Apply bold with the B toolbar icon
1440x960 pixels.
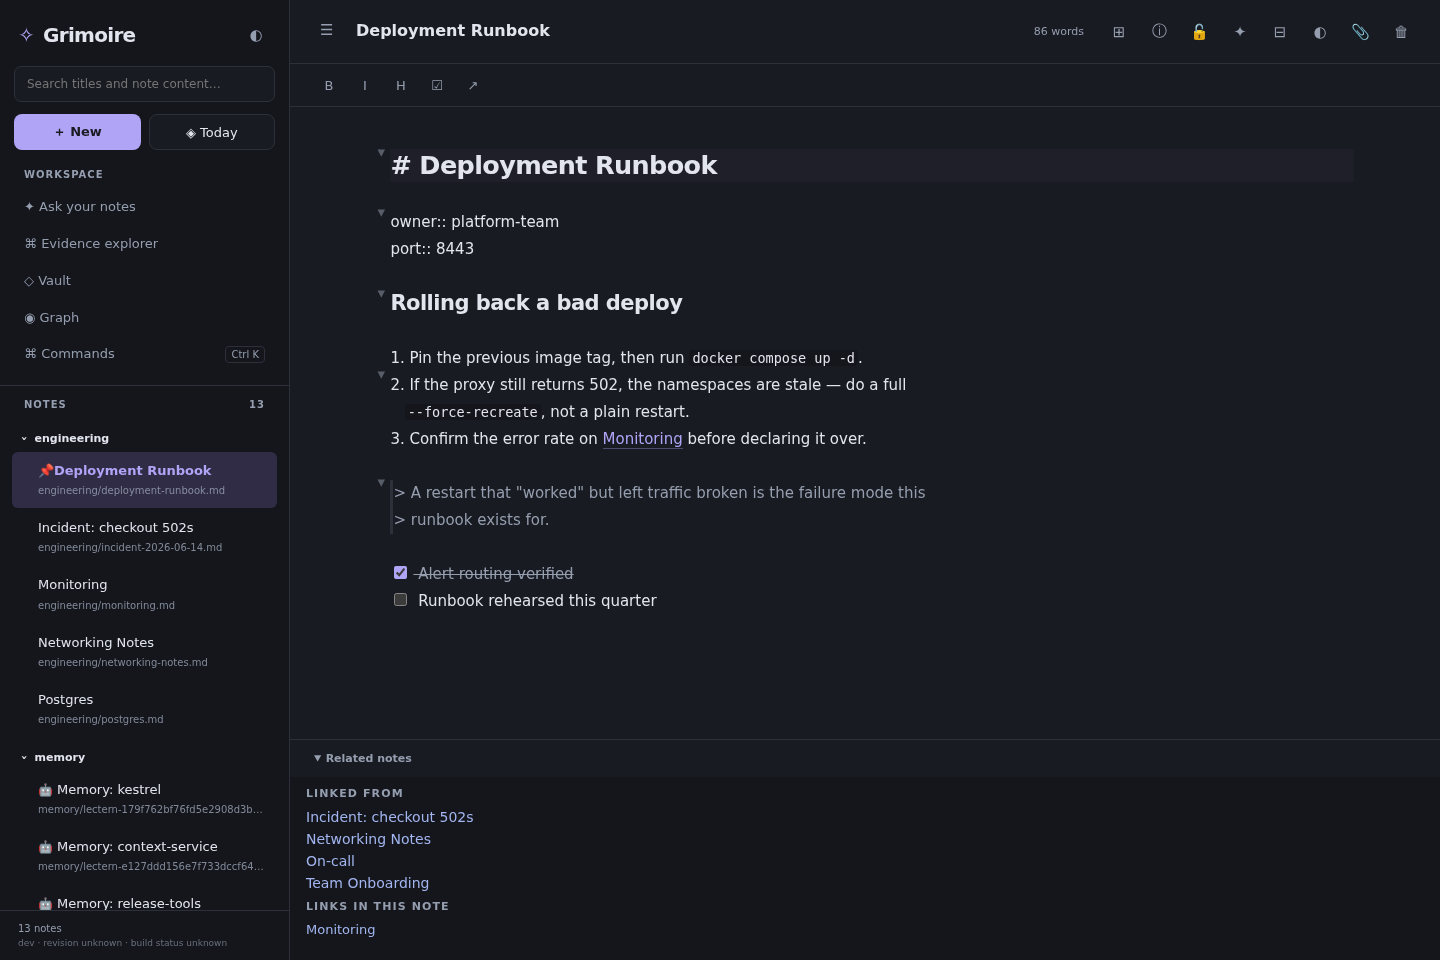[329, 86]
